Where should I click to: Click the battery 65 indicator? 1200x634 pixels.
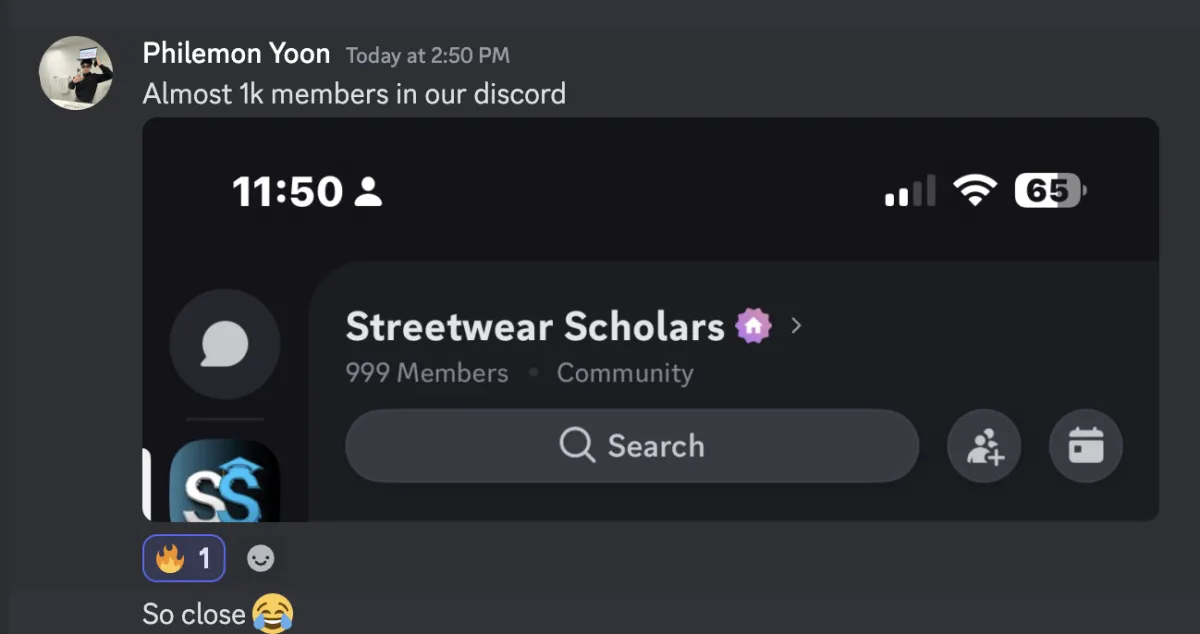click(x=1050, y=190)
